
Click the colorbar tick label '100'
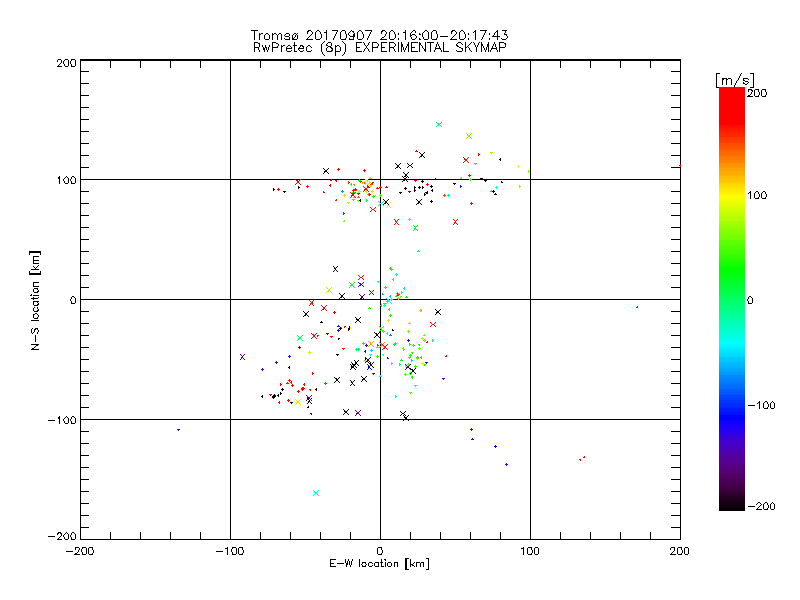[x=757, y=195]
